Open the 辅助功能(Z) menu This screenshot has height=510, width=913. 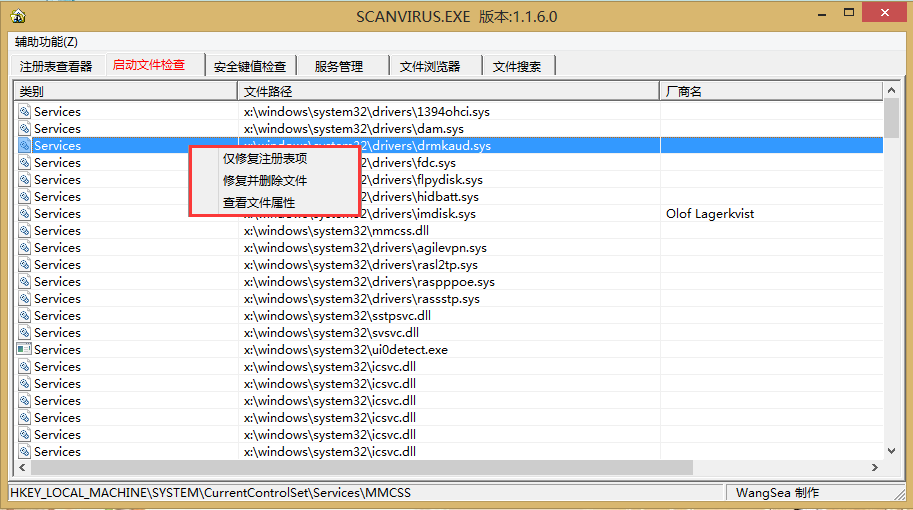(x=46, y=42)
